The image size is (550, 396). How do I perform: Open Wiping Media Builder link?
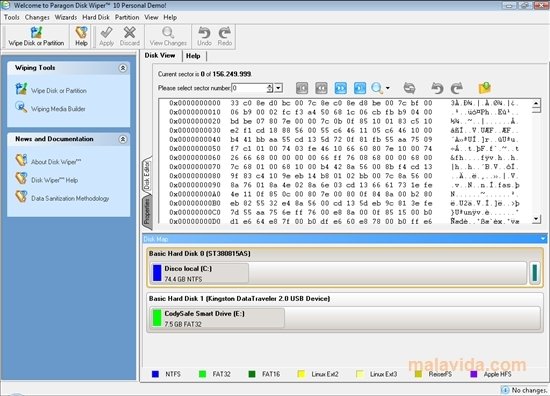click(x=58, y=109)
